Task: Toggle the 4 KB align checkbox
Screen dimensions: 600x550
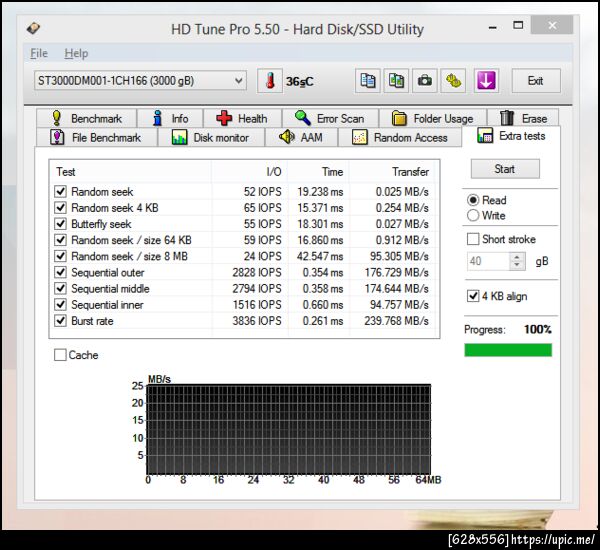Action: tap(473, 296)
